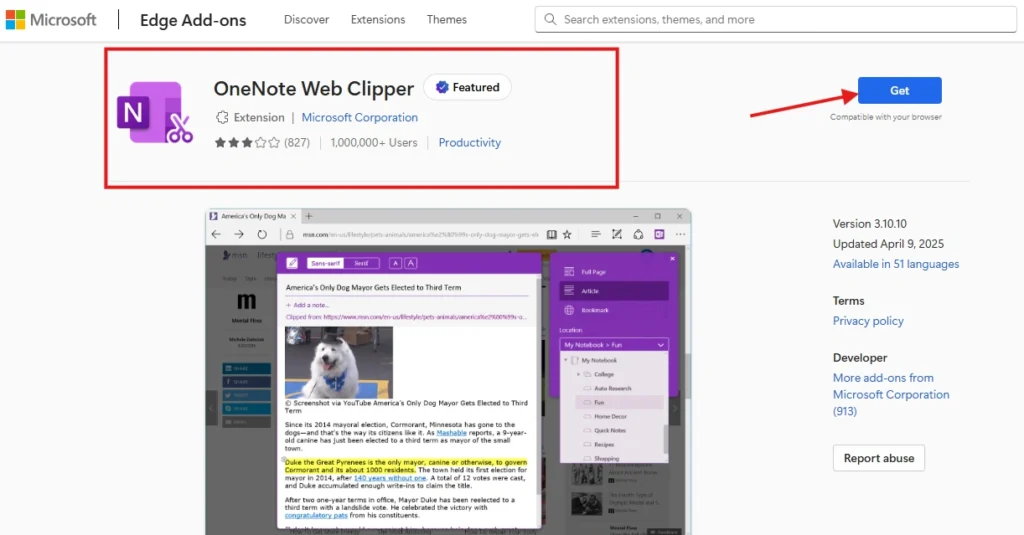Select the America's Only Dog Ma browser tab
Screen dimensions: 1024x535
[253, 216]
